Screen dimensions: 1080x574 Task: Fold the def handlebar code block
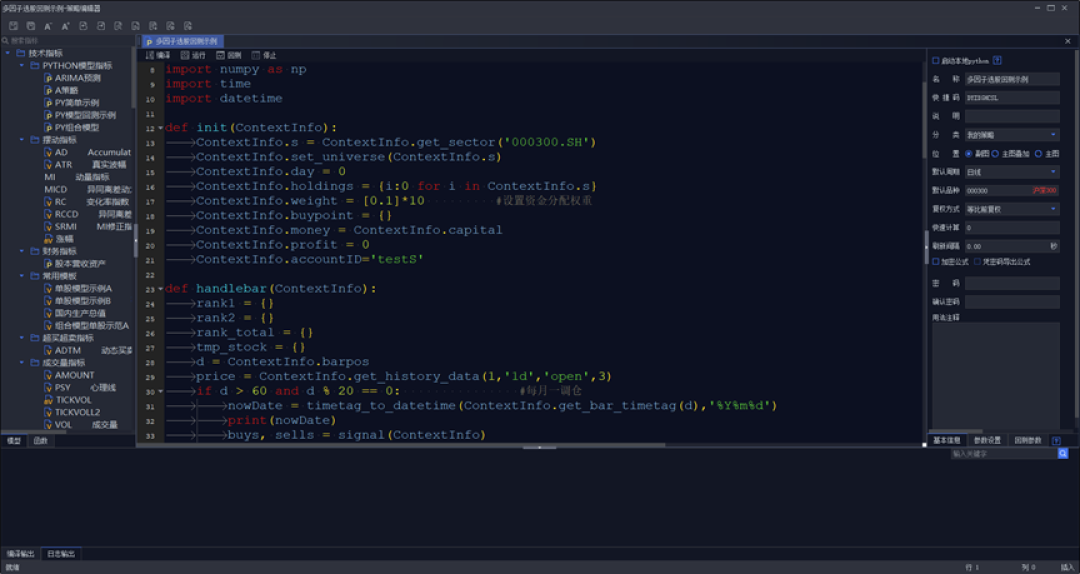click(x=160, y=289)
